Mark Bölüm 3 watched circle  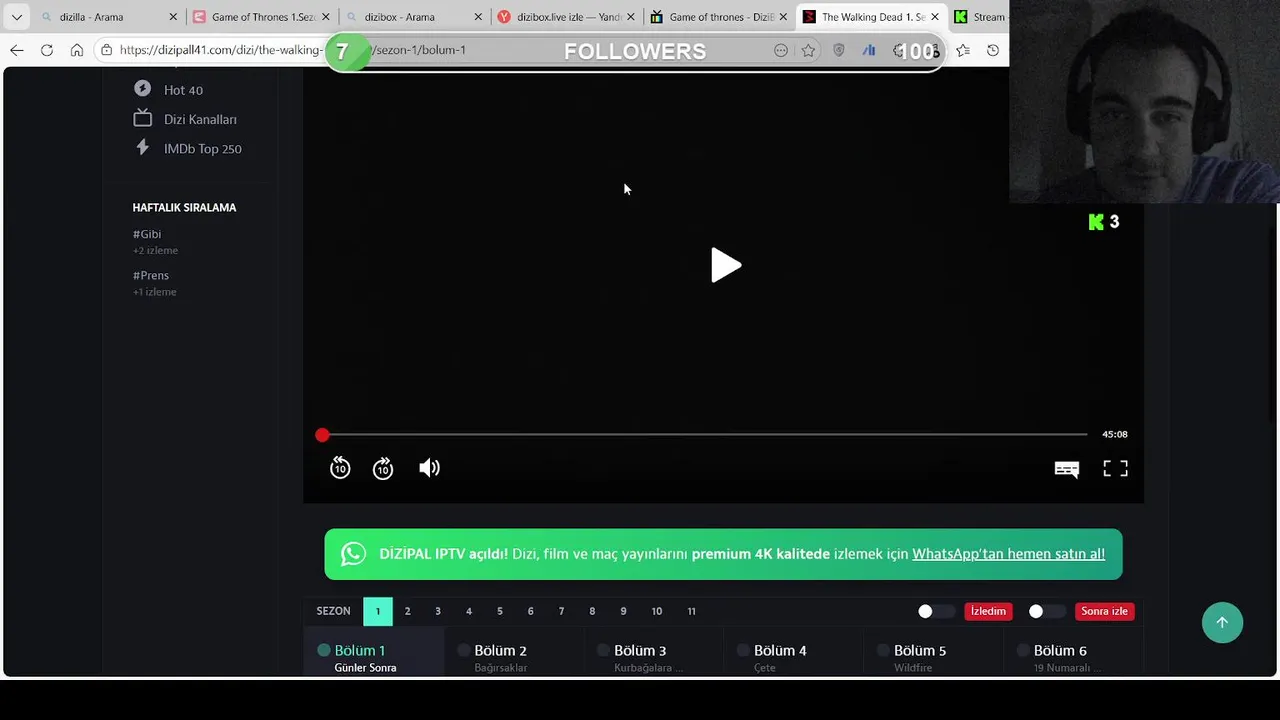[603, 650]
